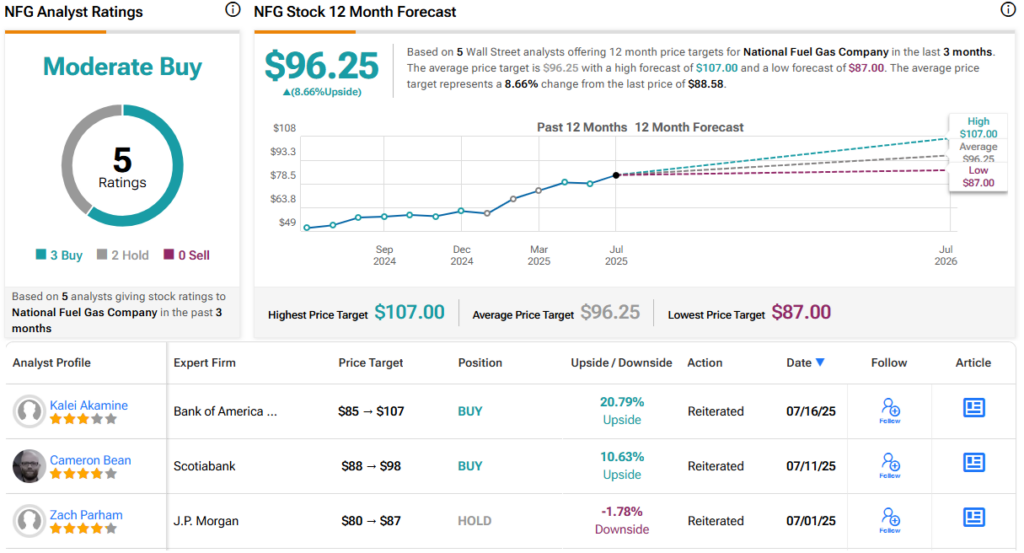
Task: Click info icon beside 12 Month Forecast
Action: 1008,10
